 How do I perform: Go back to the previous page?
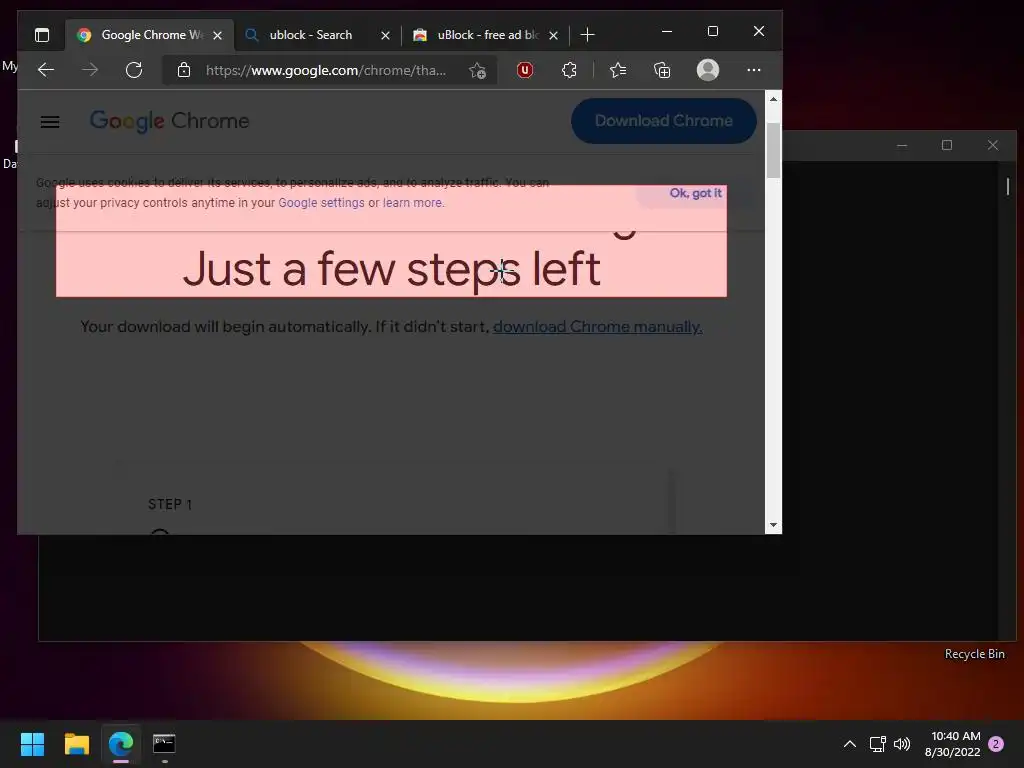click(x=46, y=70)
